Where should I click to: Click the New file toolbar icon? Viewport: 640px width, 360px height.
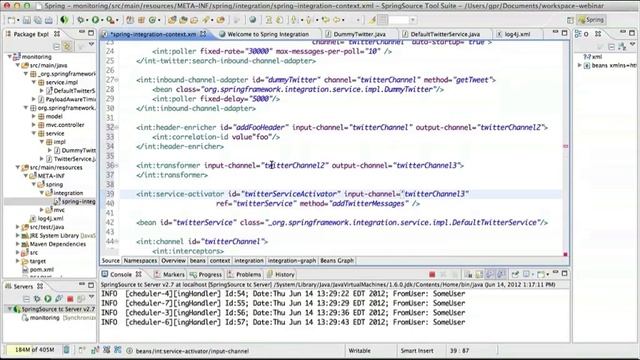click(x=11, y=20)
